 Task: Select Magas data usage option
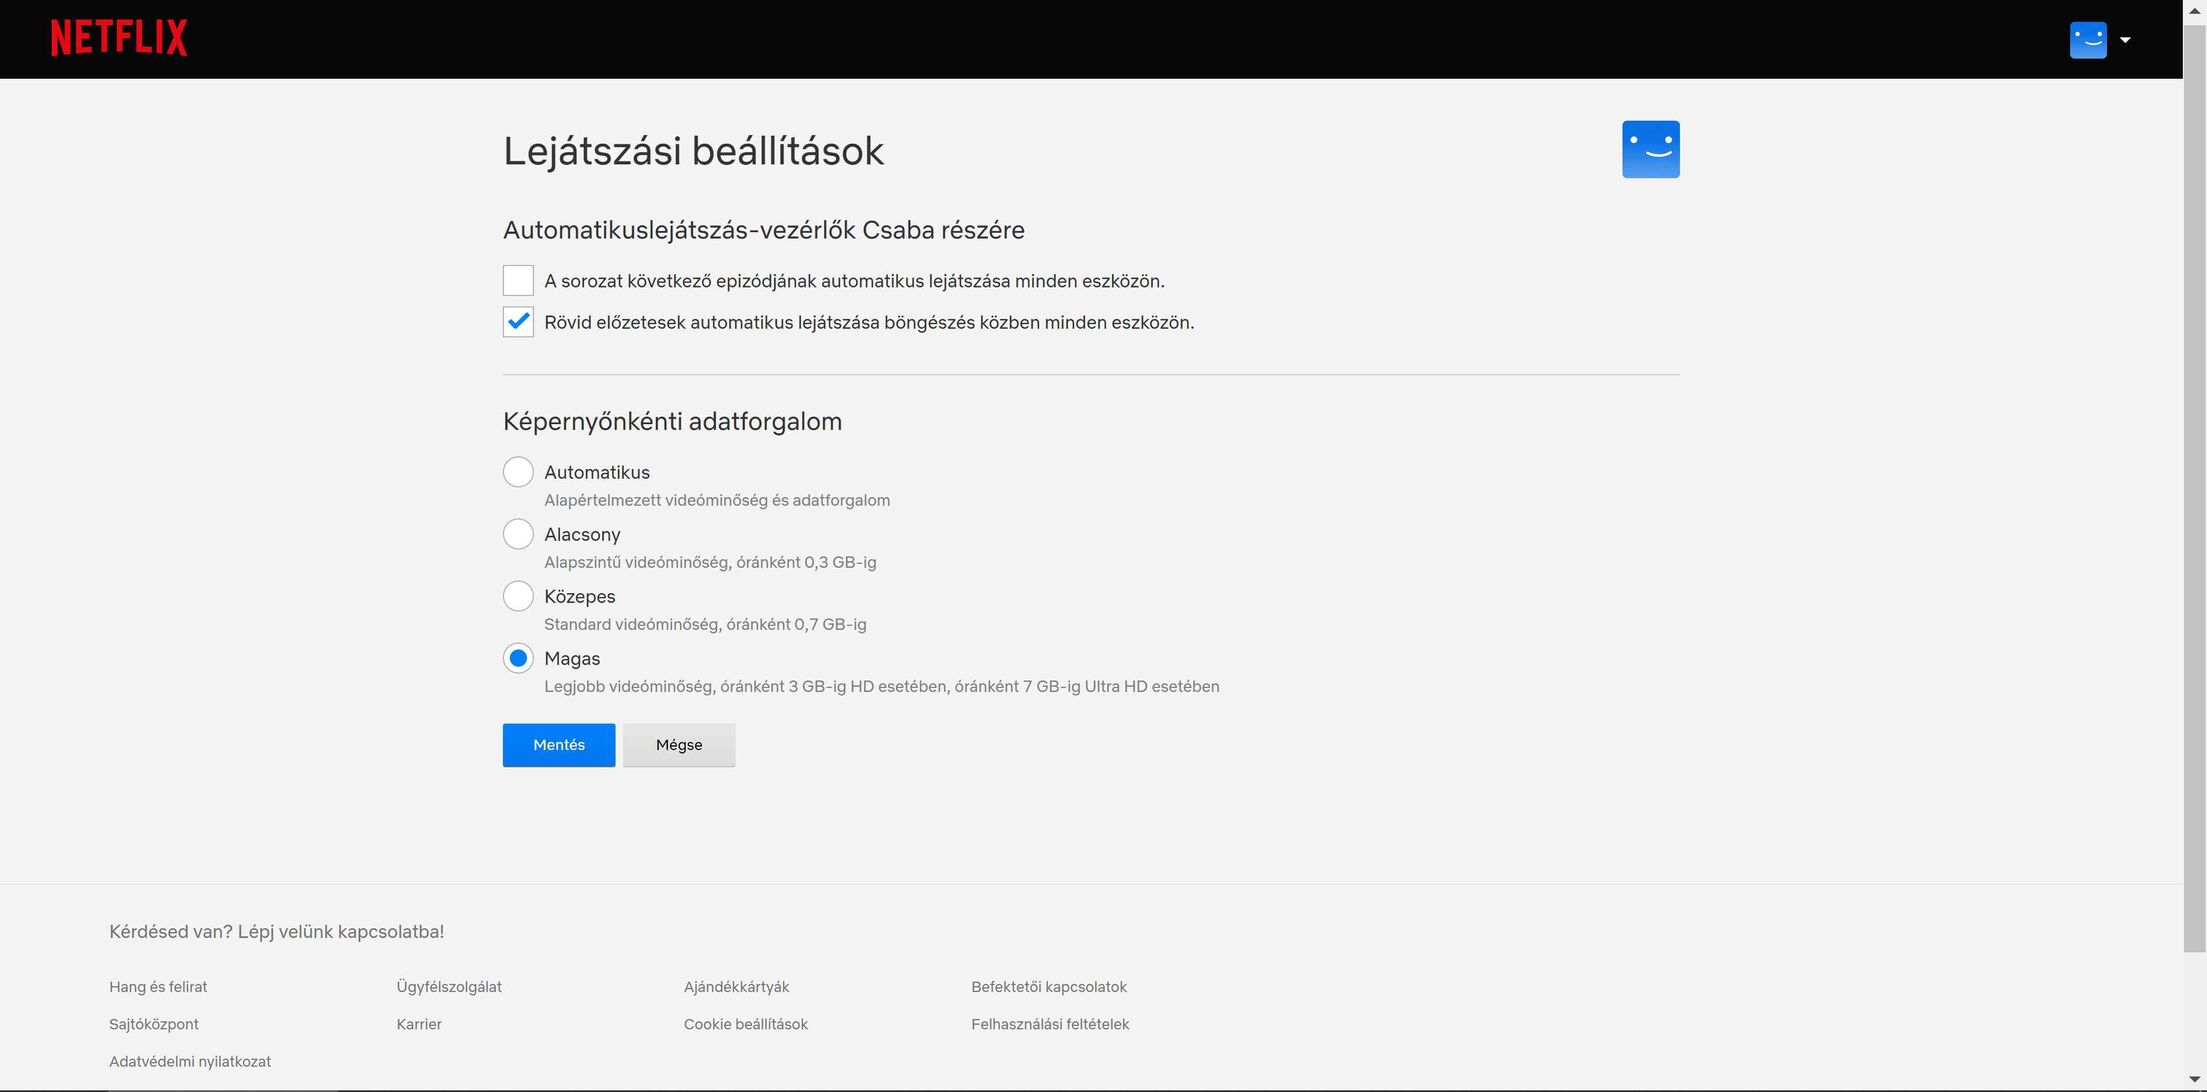518,658
